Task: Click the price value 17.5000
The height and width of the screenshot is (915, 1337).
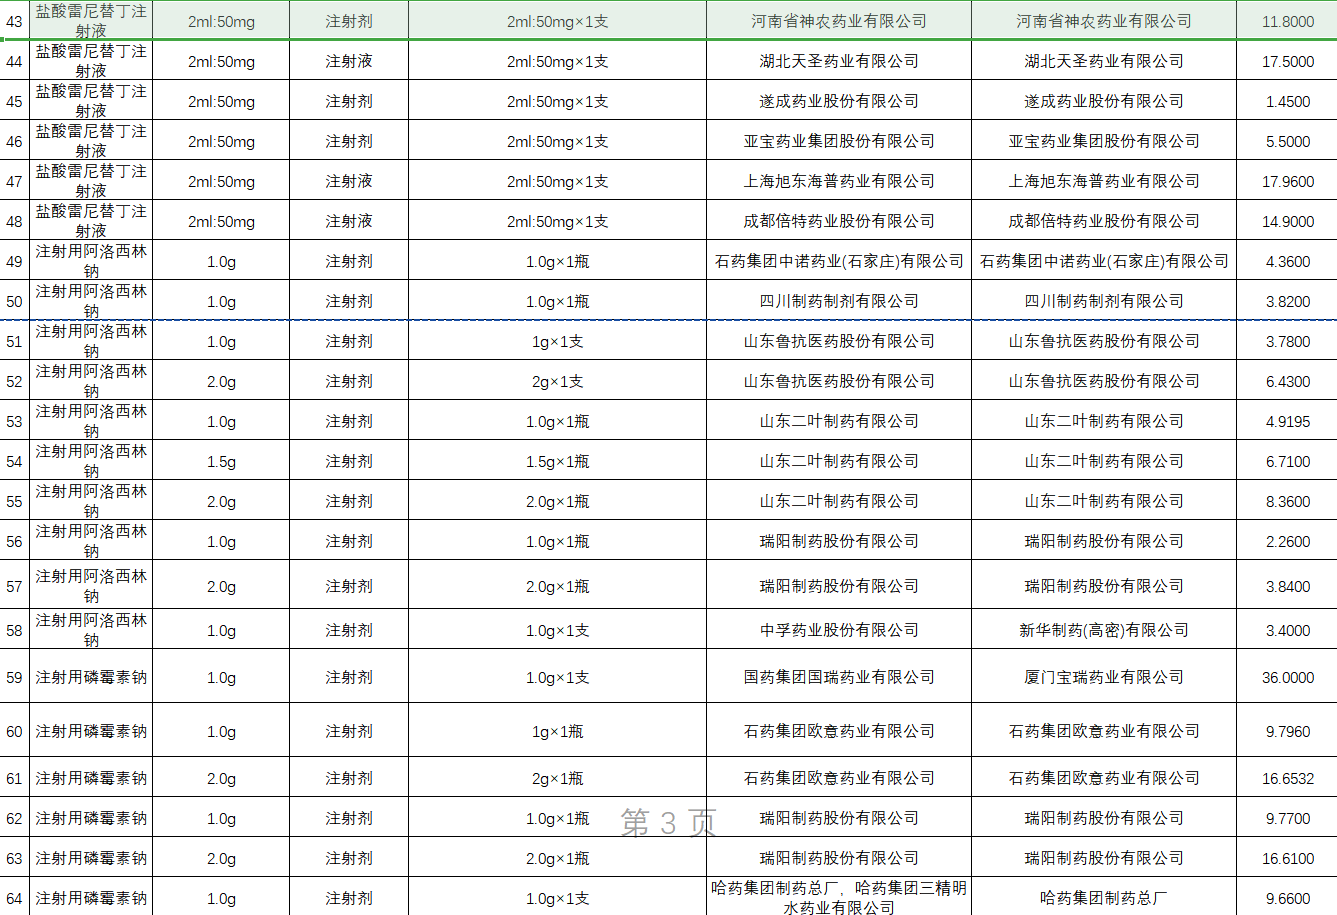Action: (x=1287, y=61)
